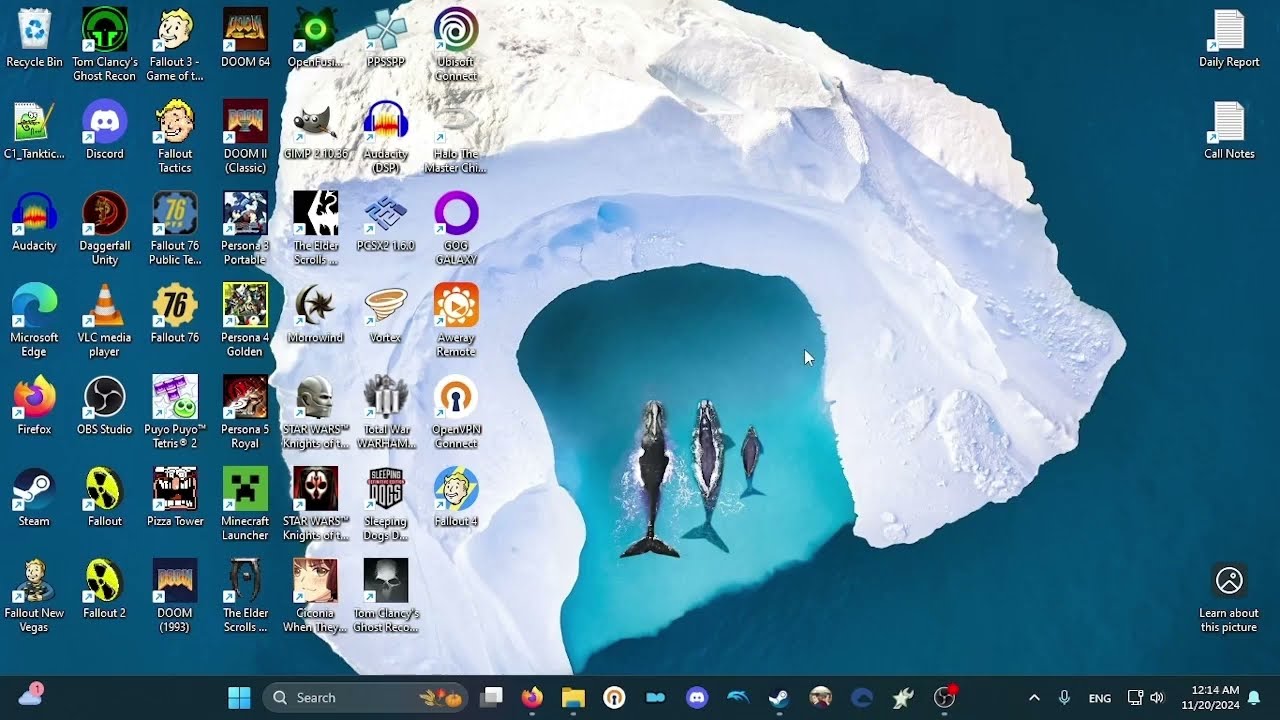Select the Ciconia When They Cry shortcut
The height and width of the screenshot is (720, 1280).
pos(315,597)
